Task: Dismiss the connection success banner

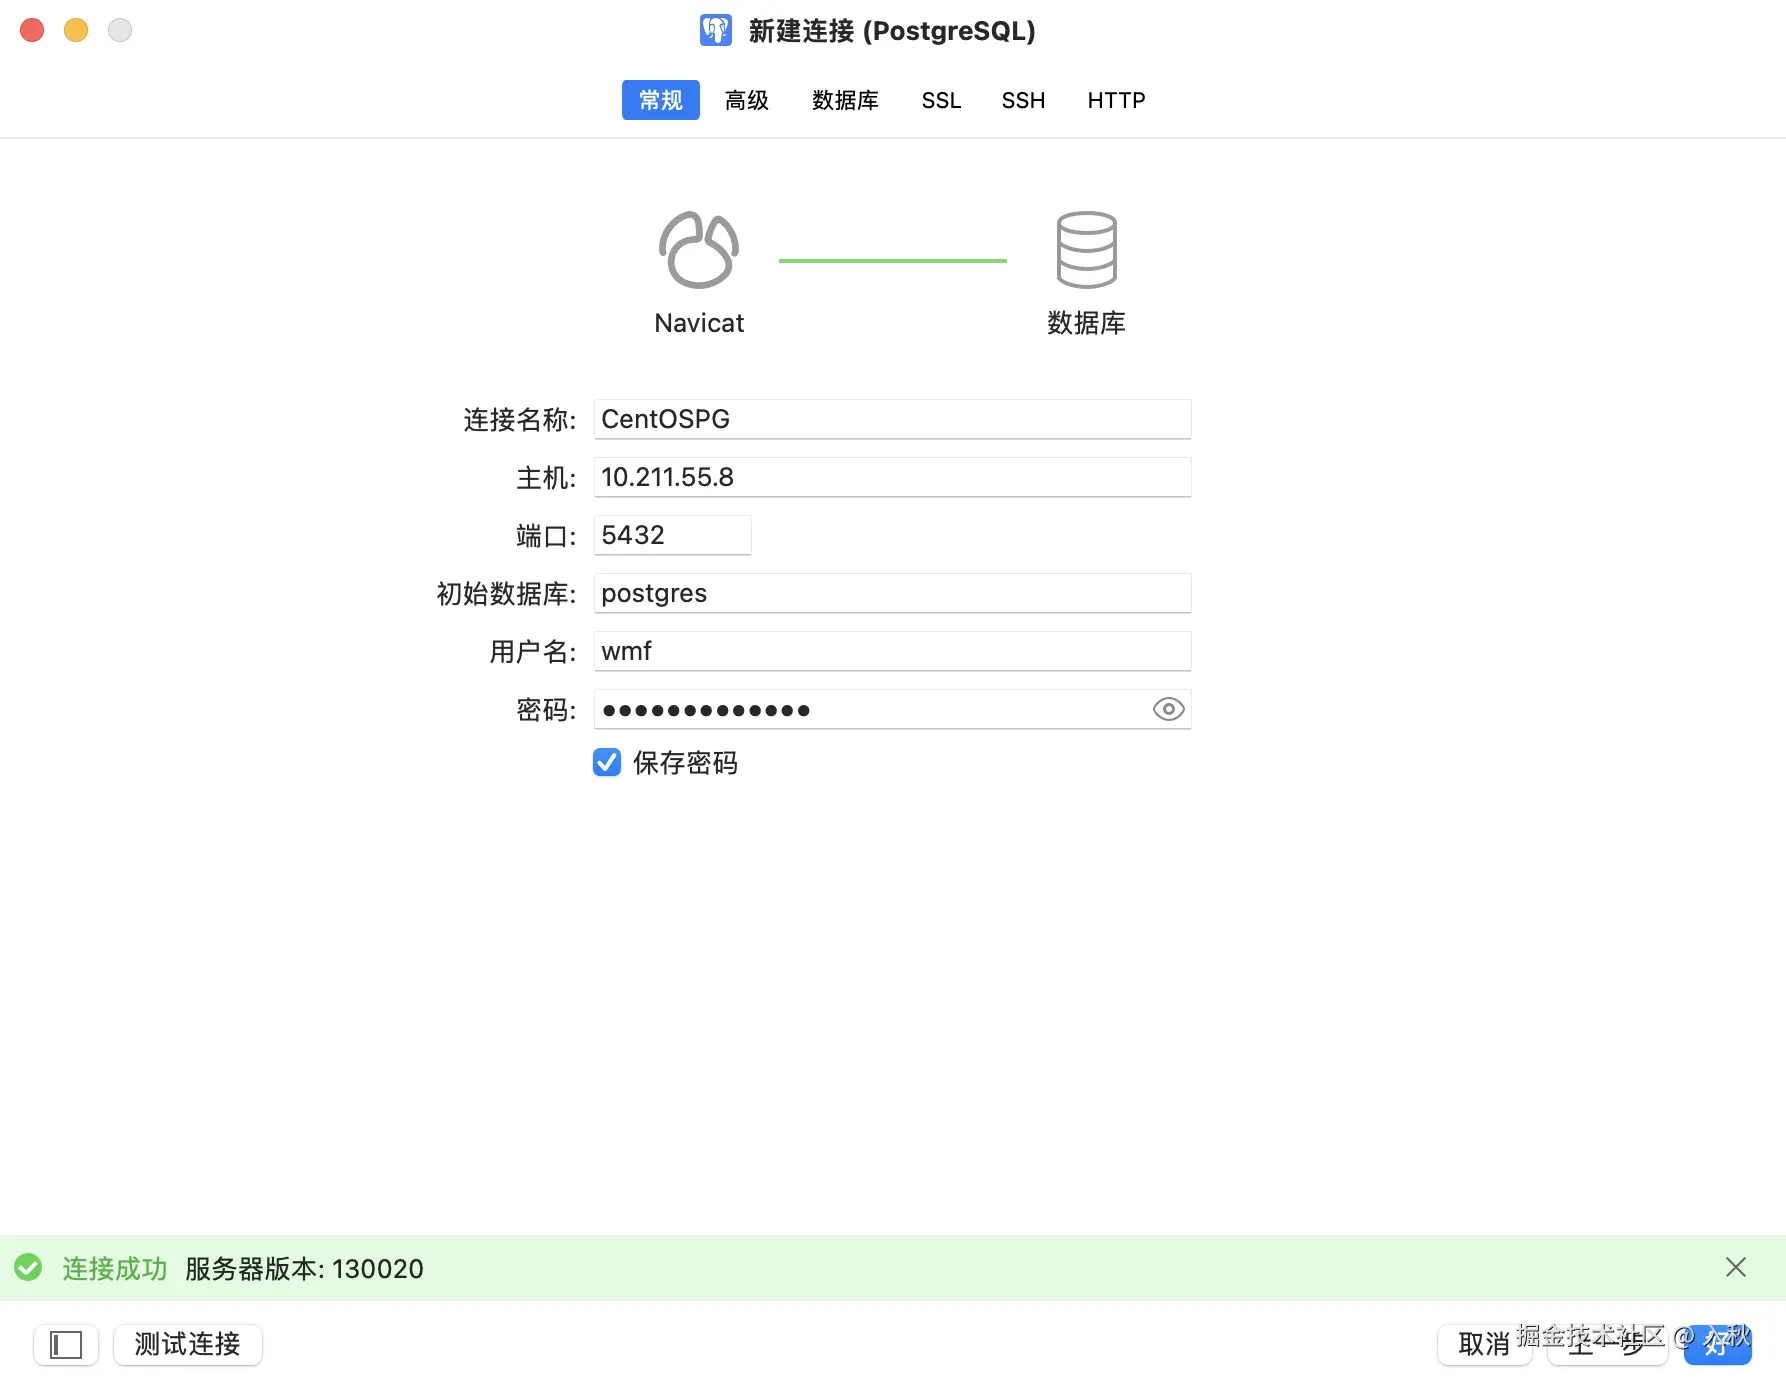Action: [x=1735, y=1268]
